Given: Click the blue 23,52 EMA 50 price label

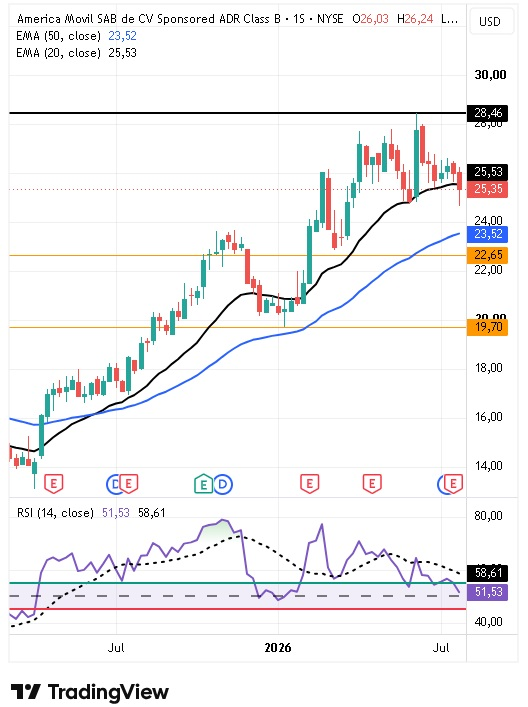Looking at the screenshot, I should tap(488, 234).
